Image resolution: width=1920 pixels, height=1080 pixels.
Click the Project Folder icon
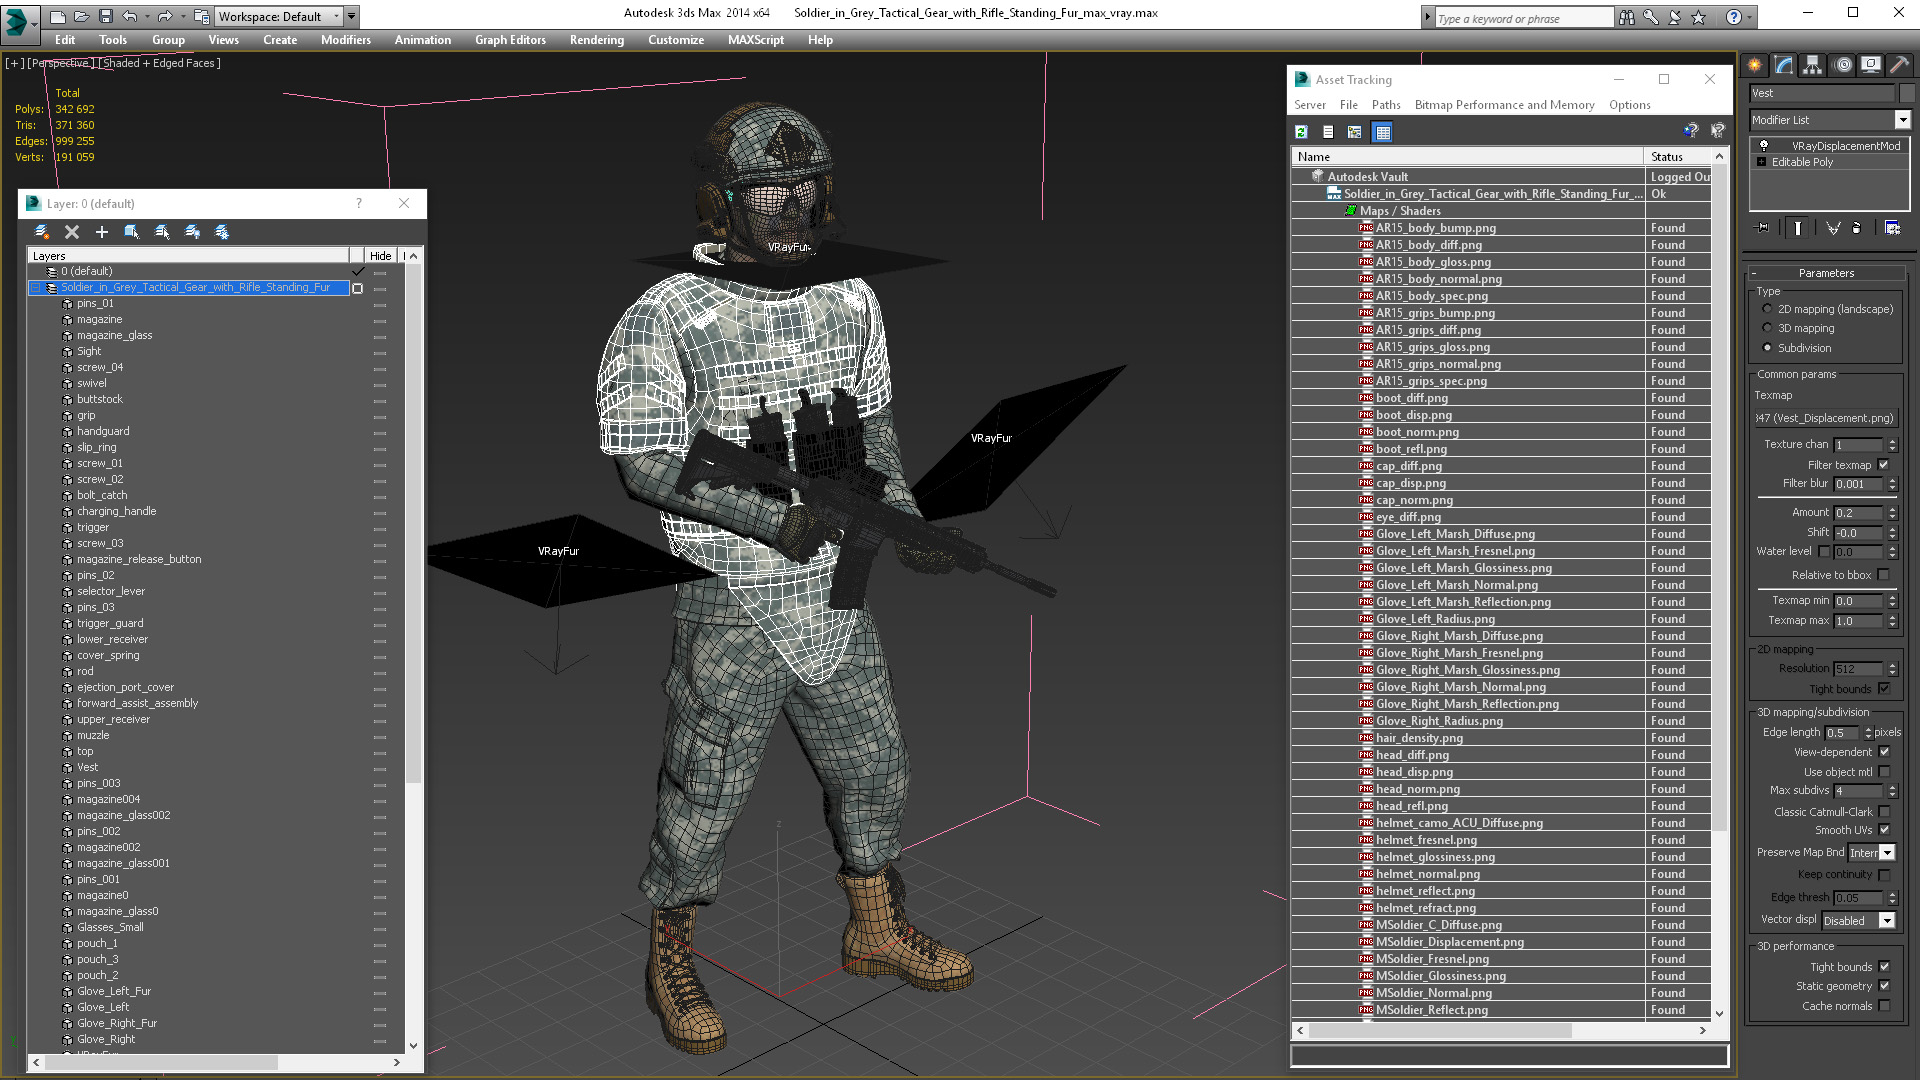[201, 16]
